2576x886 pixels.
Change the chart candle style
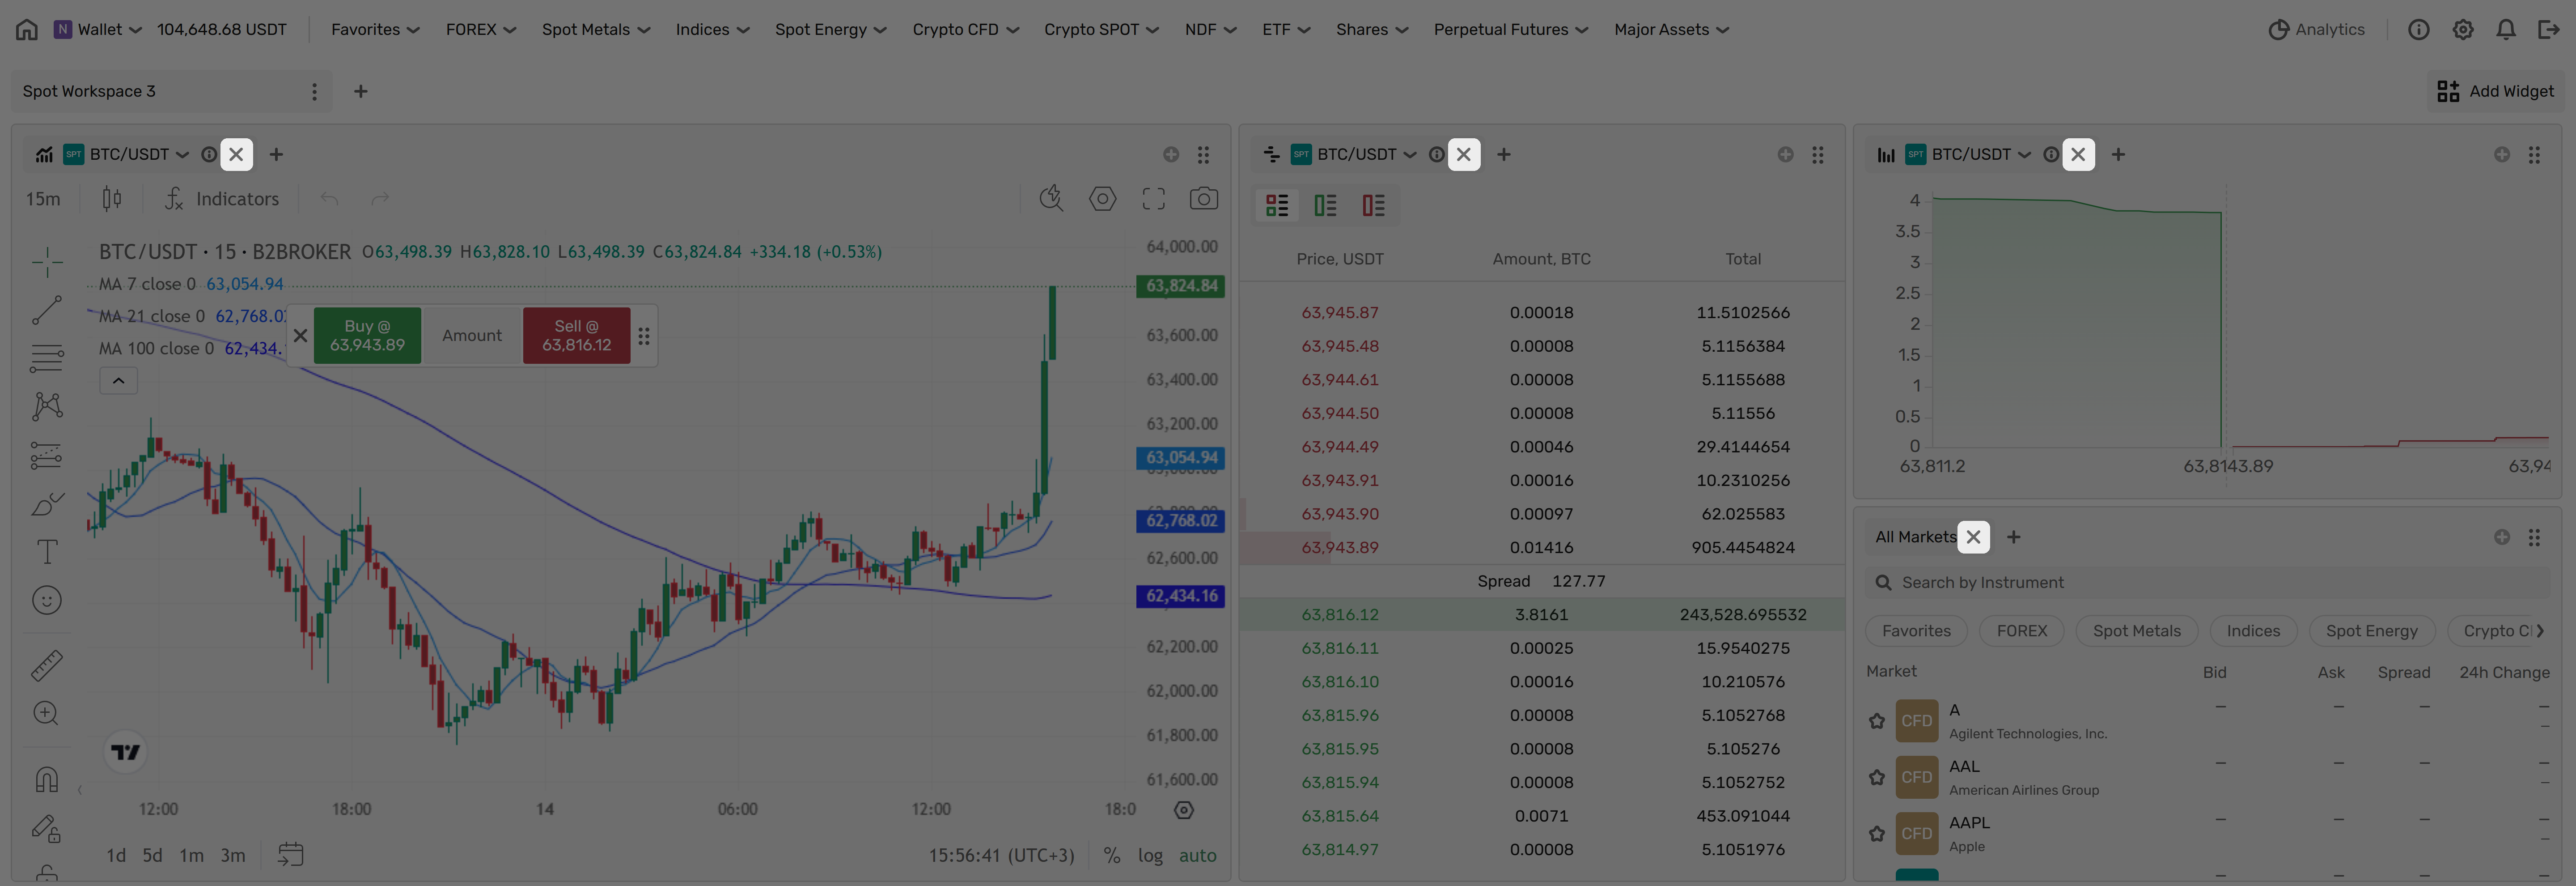tap(112, 199)
